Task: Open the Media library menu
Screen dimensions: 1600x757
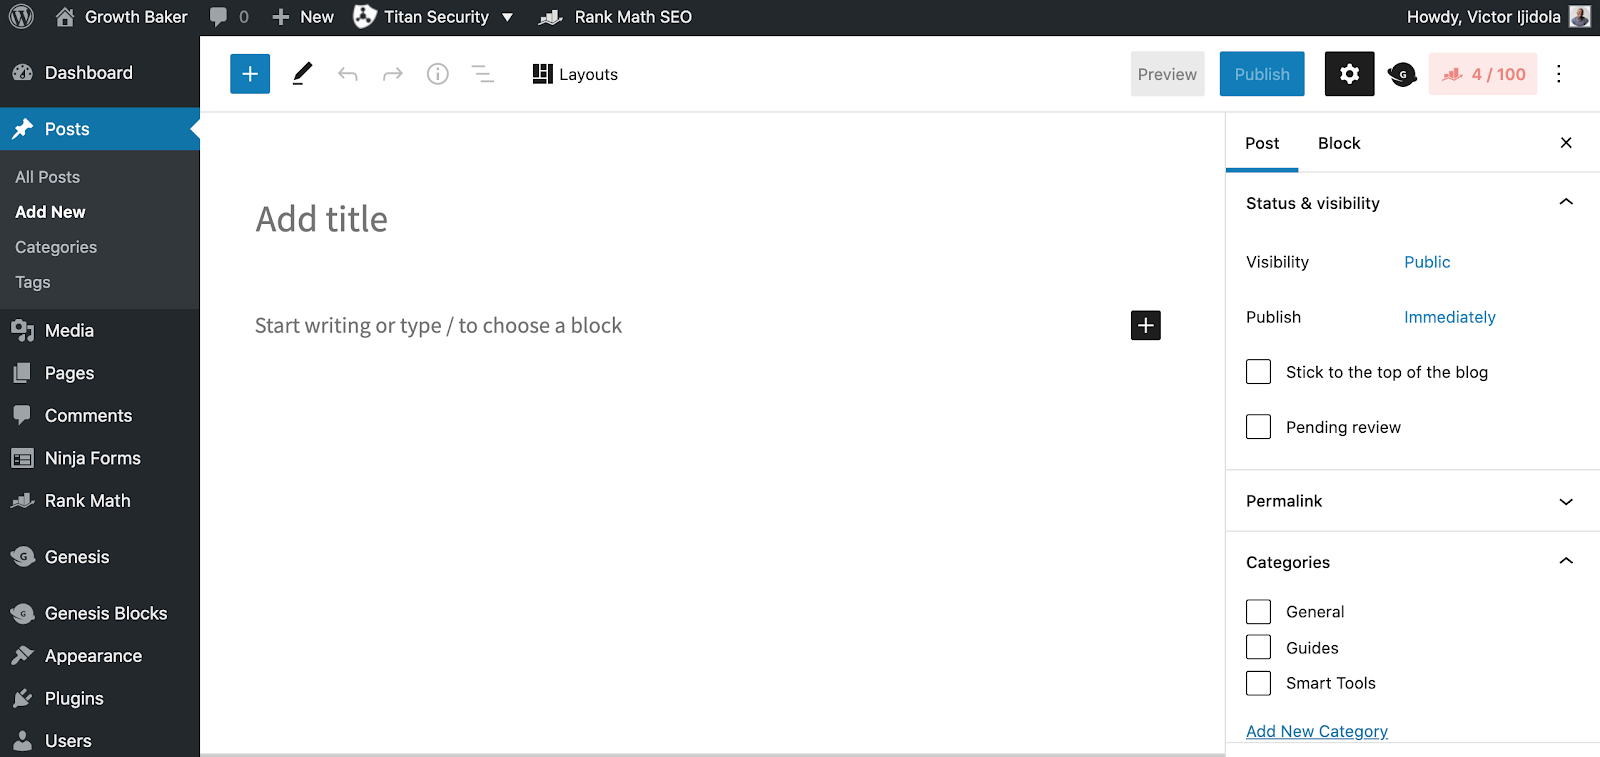Action: (100, 331)
